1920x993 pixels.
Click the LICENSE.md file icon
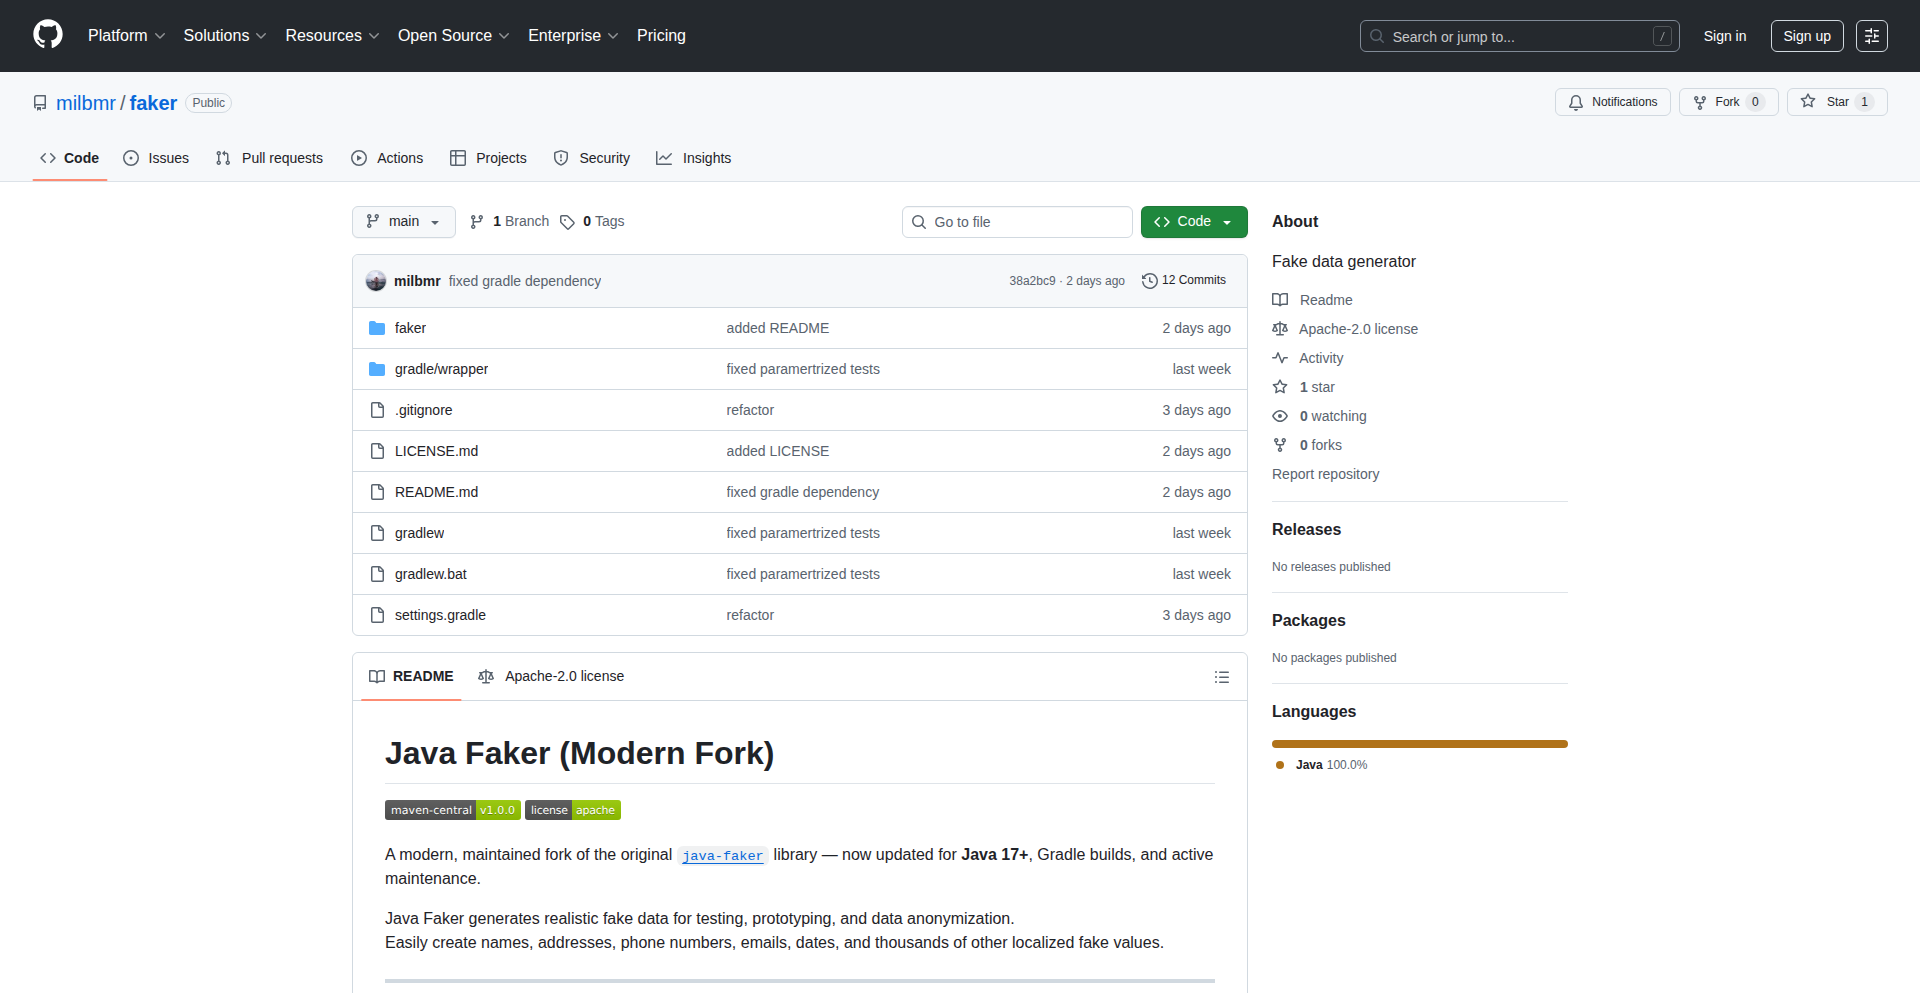377,451
